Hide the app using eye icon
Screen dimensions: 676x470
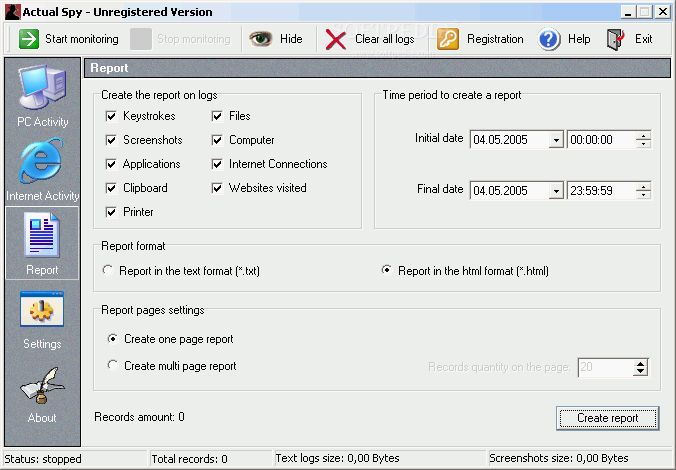pyautogui.click(x=261, y=39)
